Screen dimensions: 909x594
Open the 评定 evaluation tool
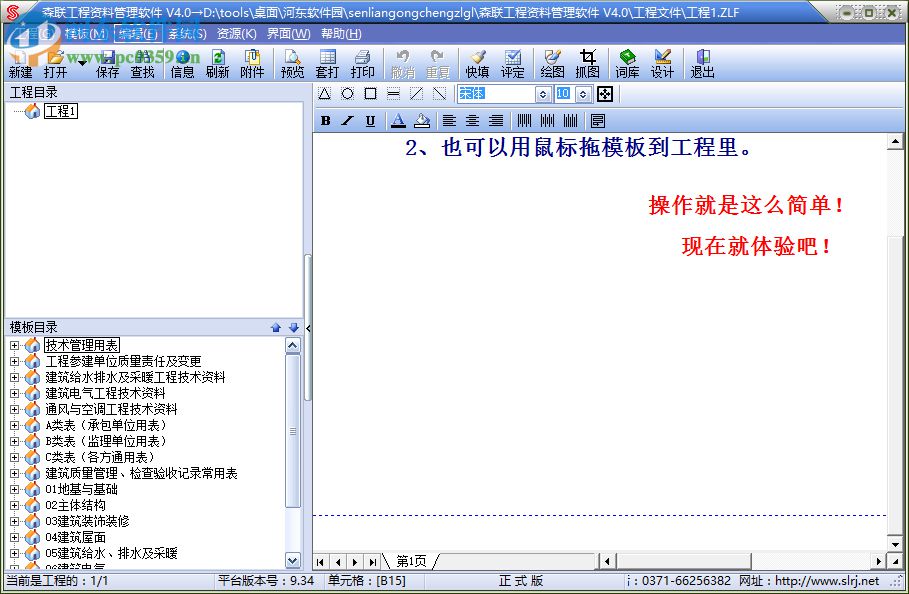[x=513, y=62]
